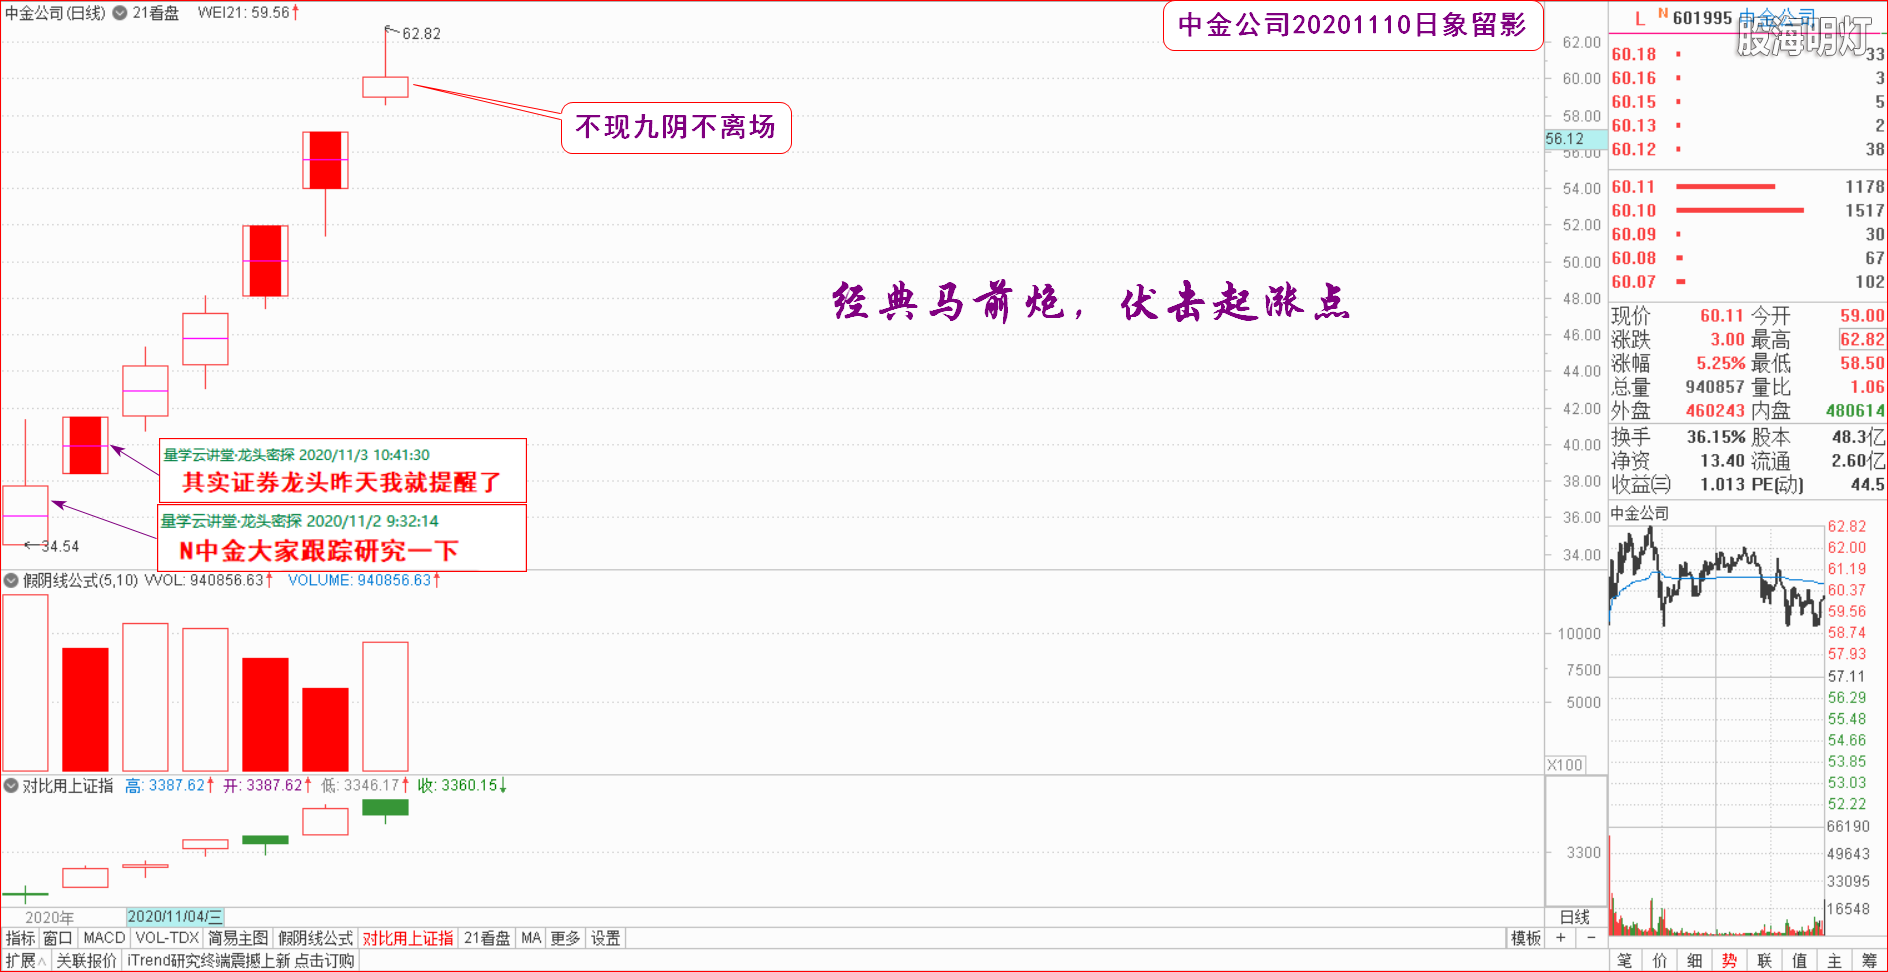The image size is (1888, 972).
Task: Switch to 筹 chip distribution tab
Action: [1870, 961]
